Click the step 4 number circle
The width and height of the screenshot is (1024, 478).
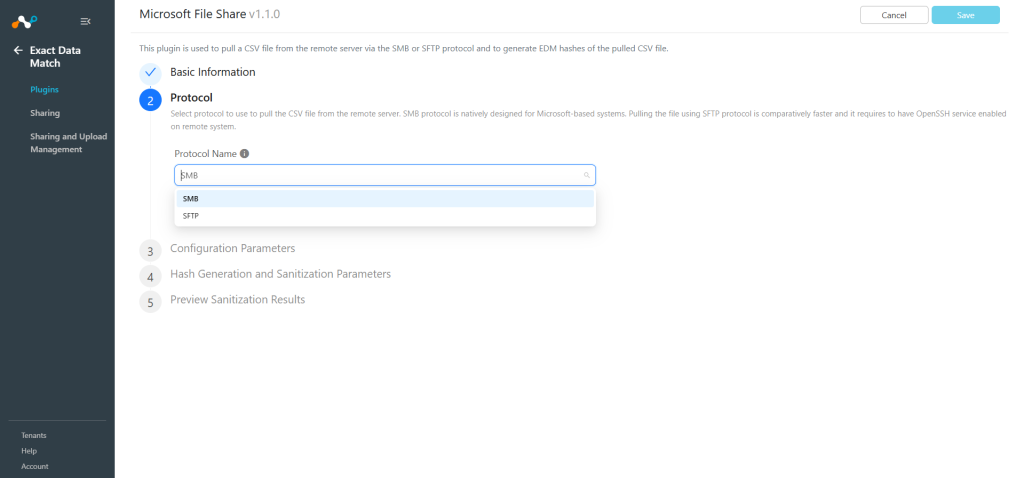(150, 277)
